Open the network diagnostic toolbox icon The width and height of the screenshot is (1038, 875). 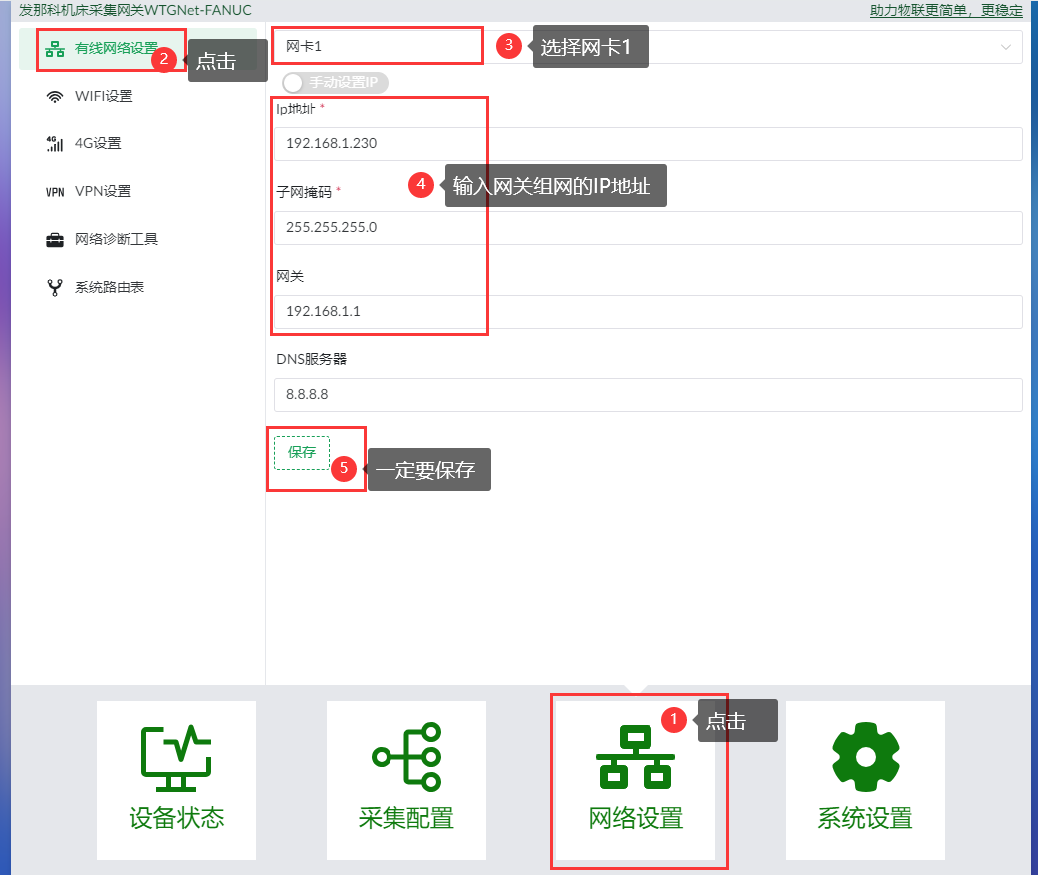55,240
